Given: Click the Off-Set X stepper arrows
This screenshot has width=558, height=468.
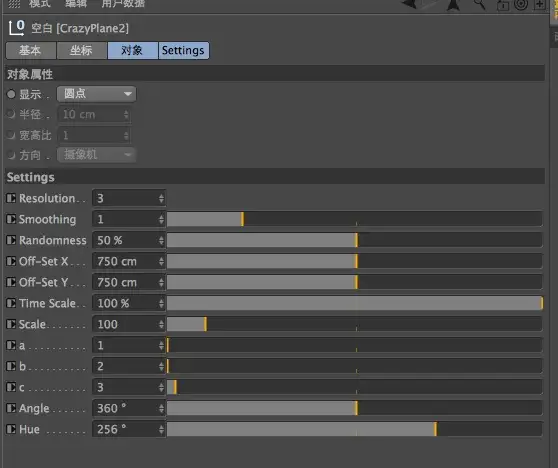Looking at the screenshot, I should pyautogui.click(x=161, y=261).
